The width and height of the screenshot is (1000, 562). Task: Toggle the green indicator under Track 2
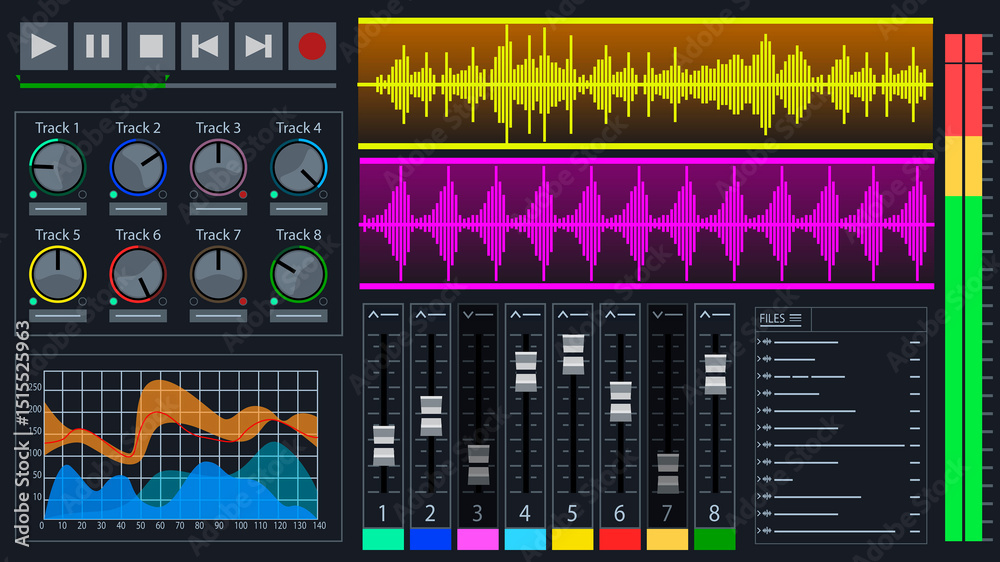tap(114, 195)
